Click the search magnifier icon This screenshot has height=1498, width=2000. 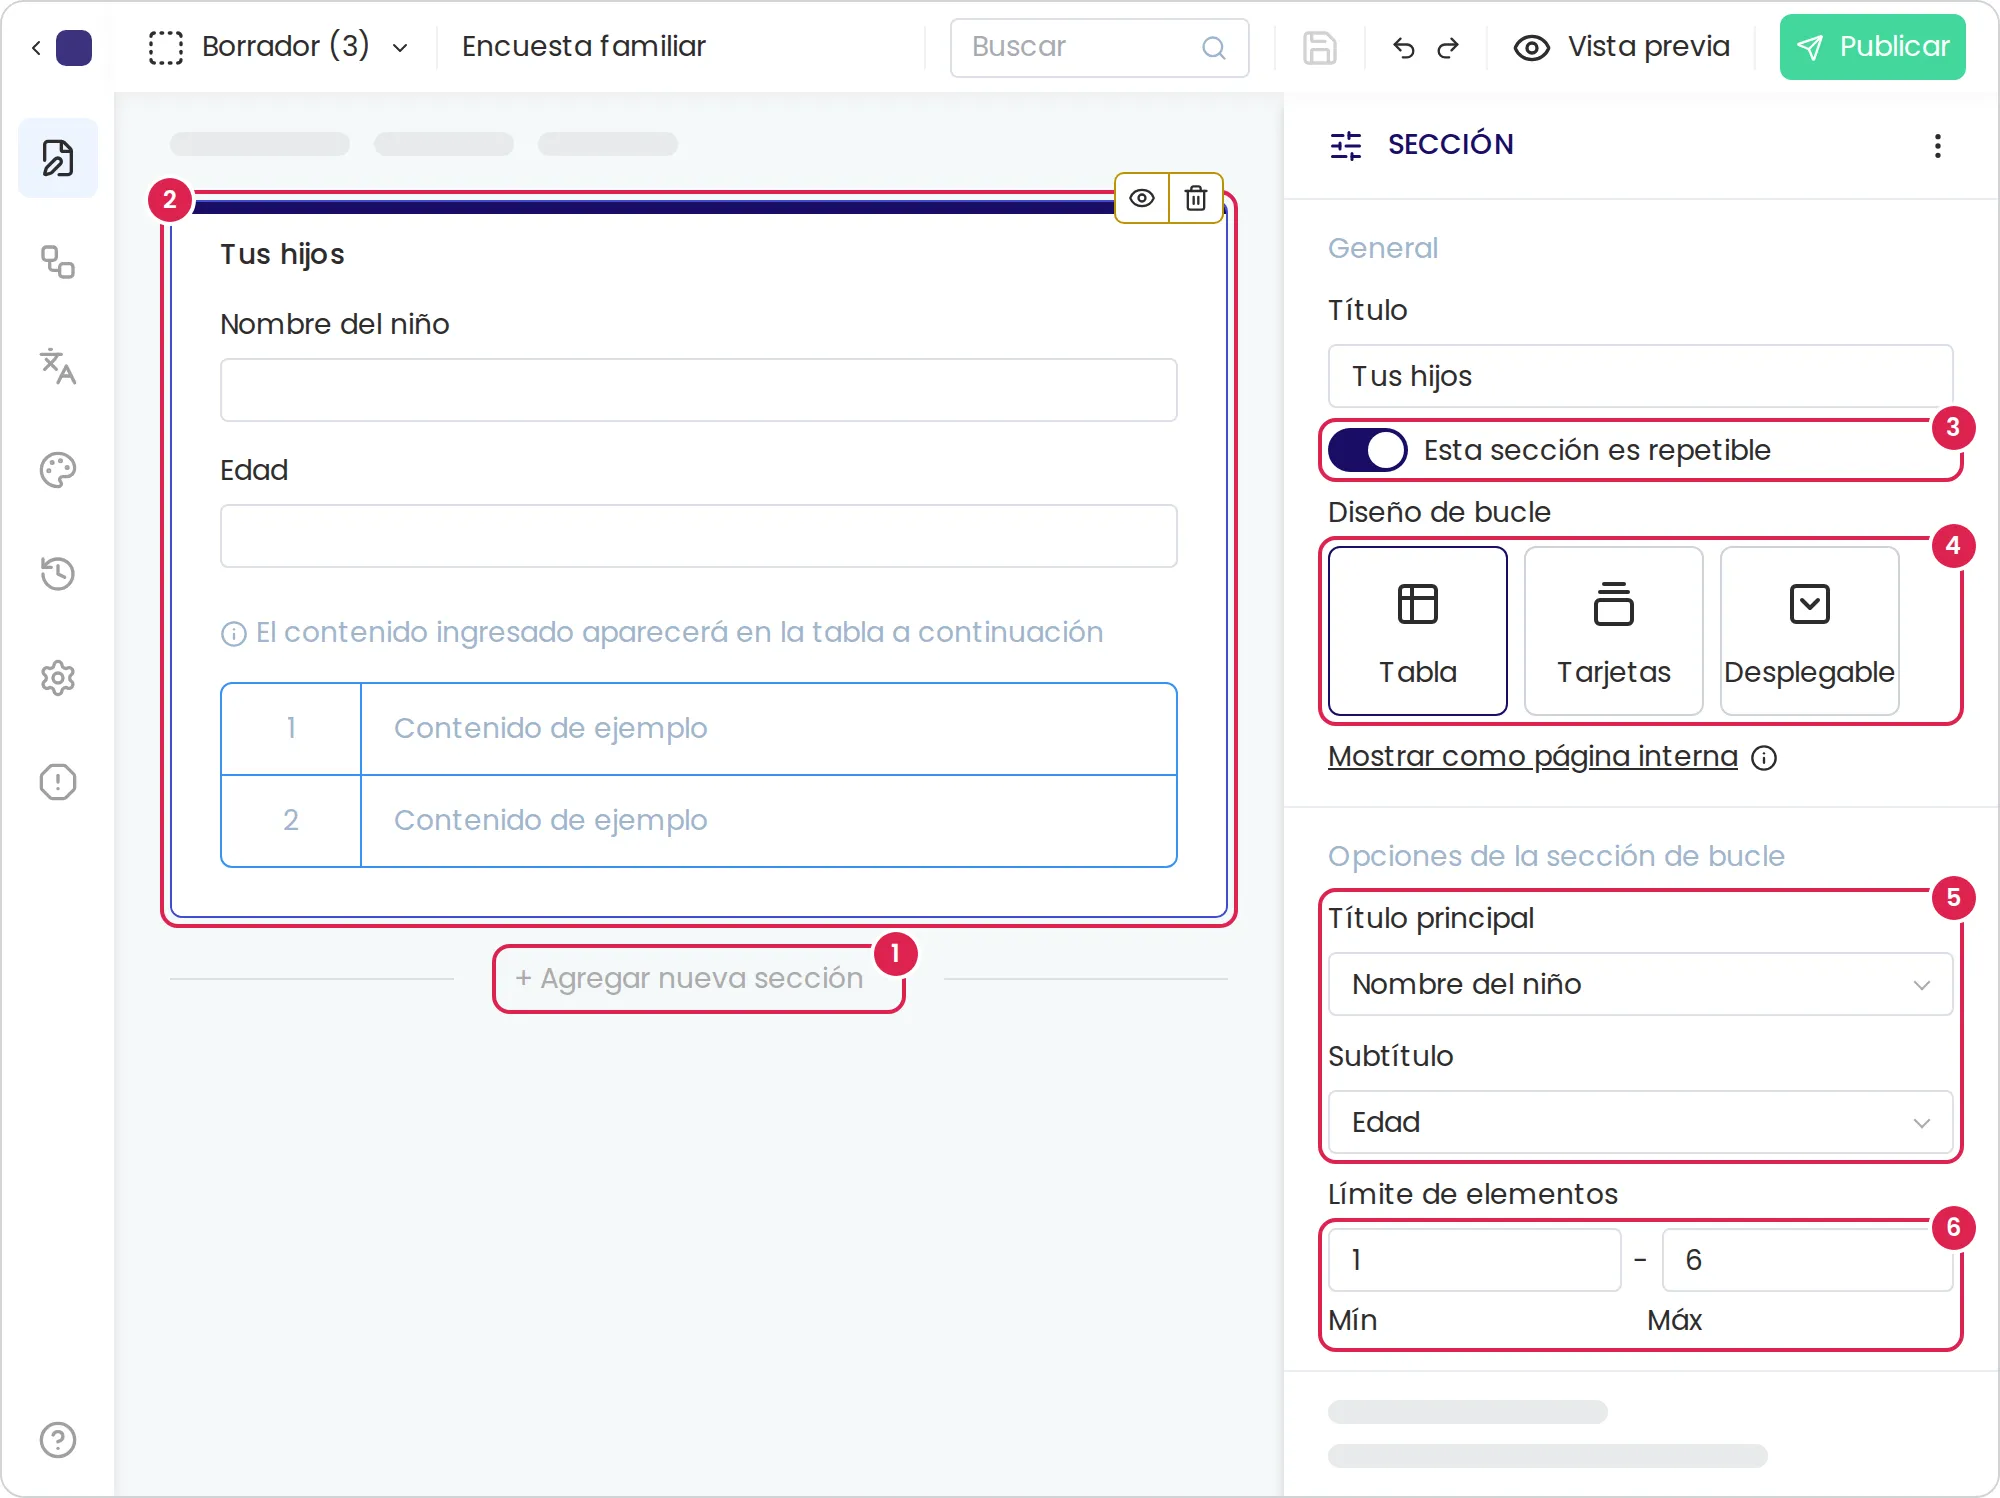coord(1214,48)
